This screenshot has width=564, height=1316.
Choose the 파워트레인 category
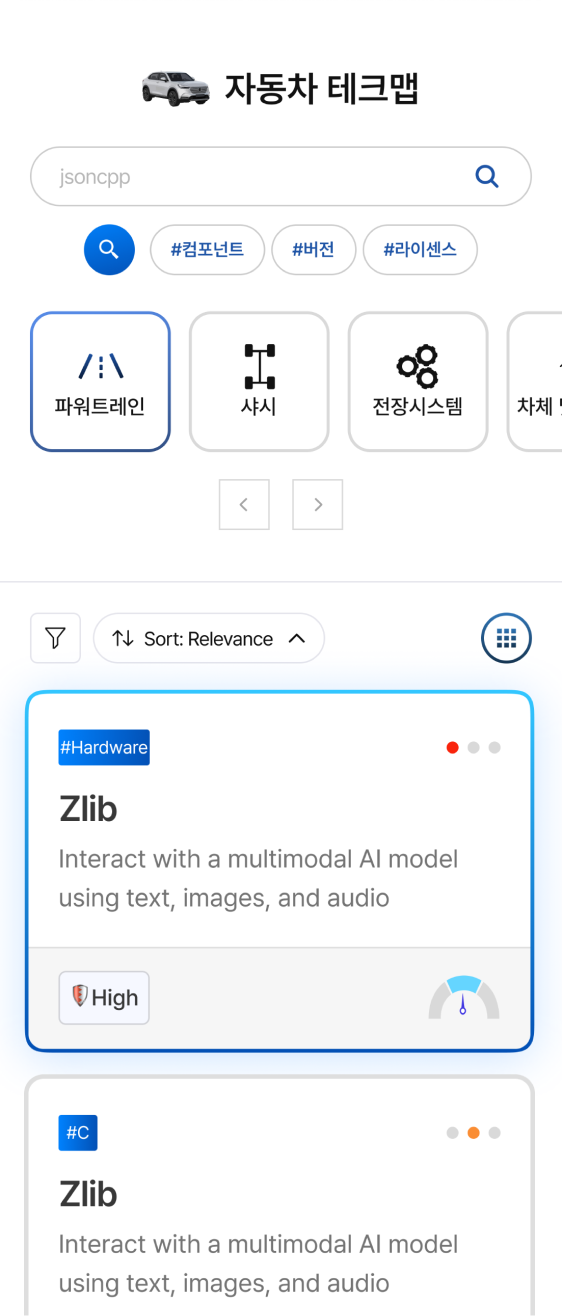tap(101, 382)
